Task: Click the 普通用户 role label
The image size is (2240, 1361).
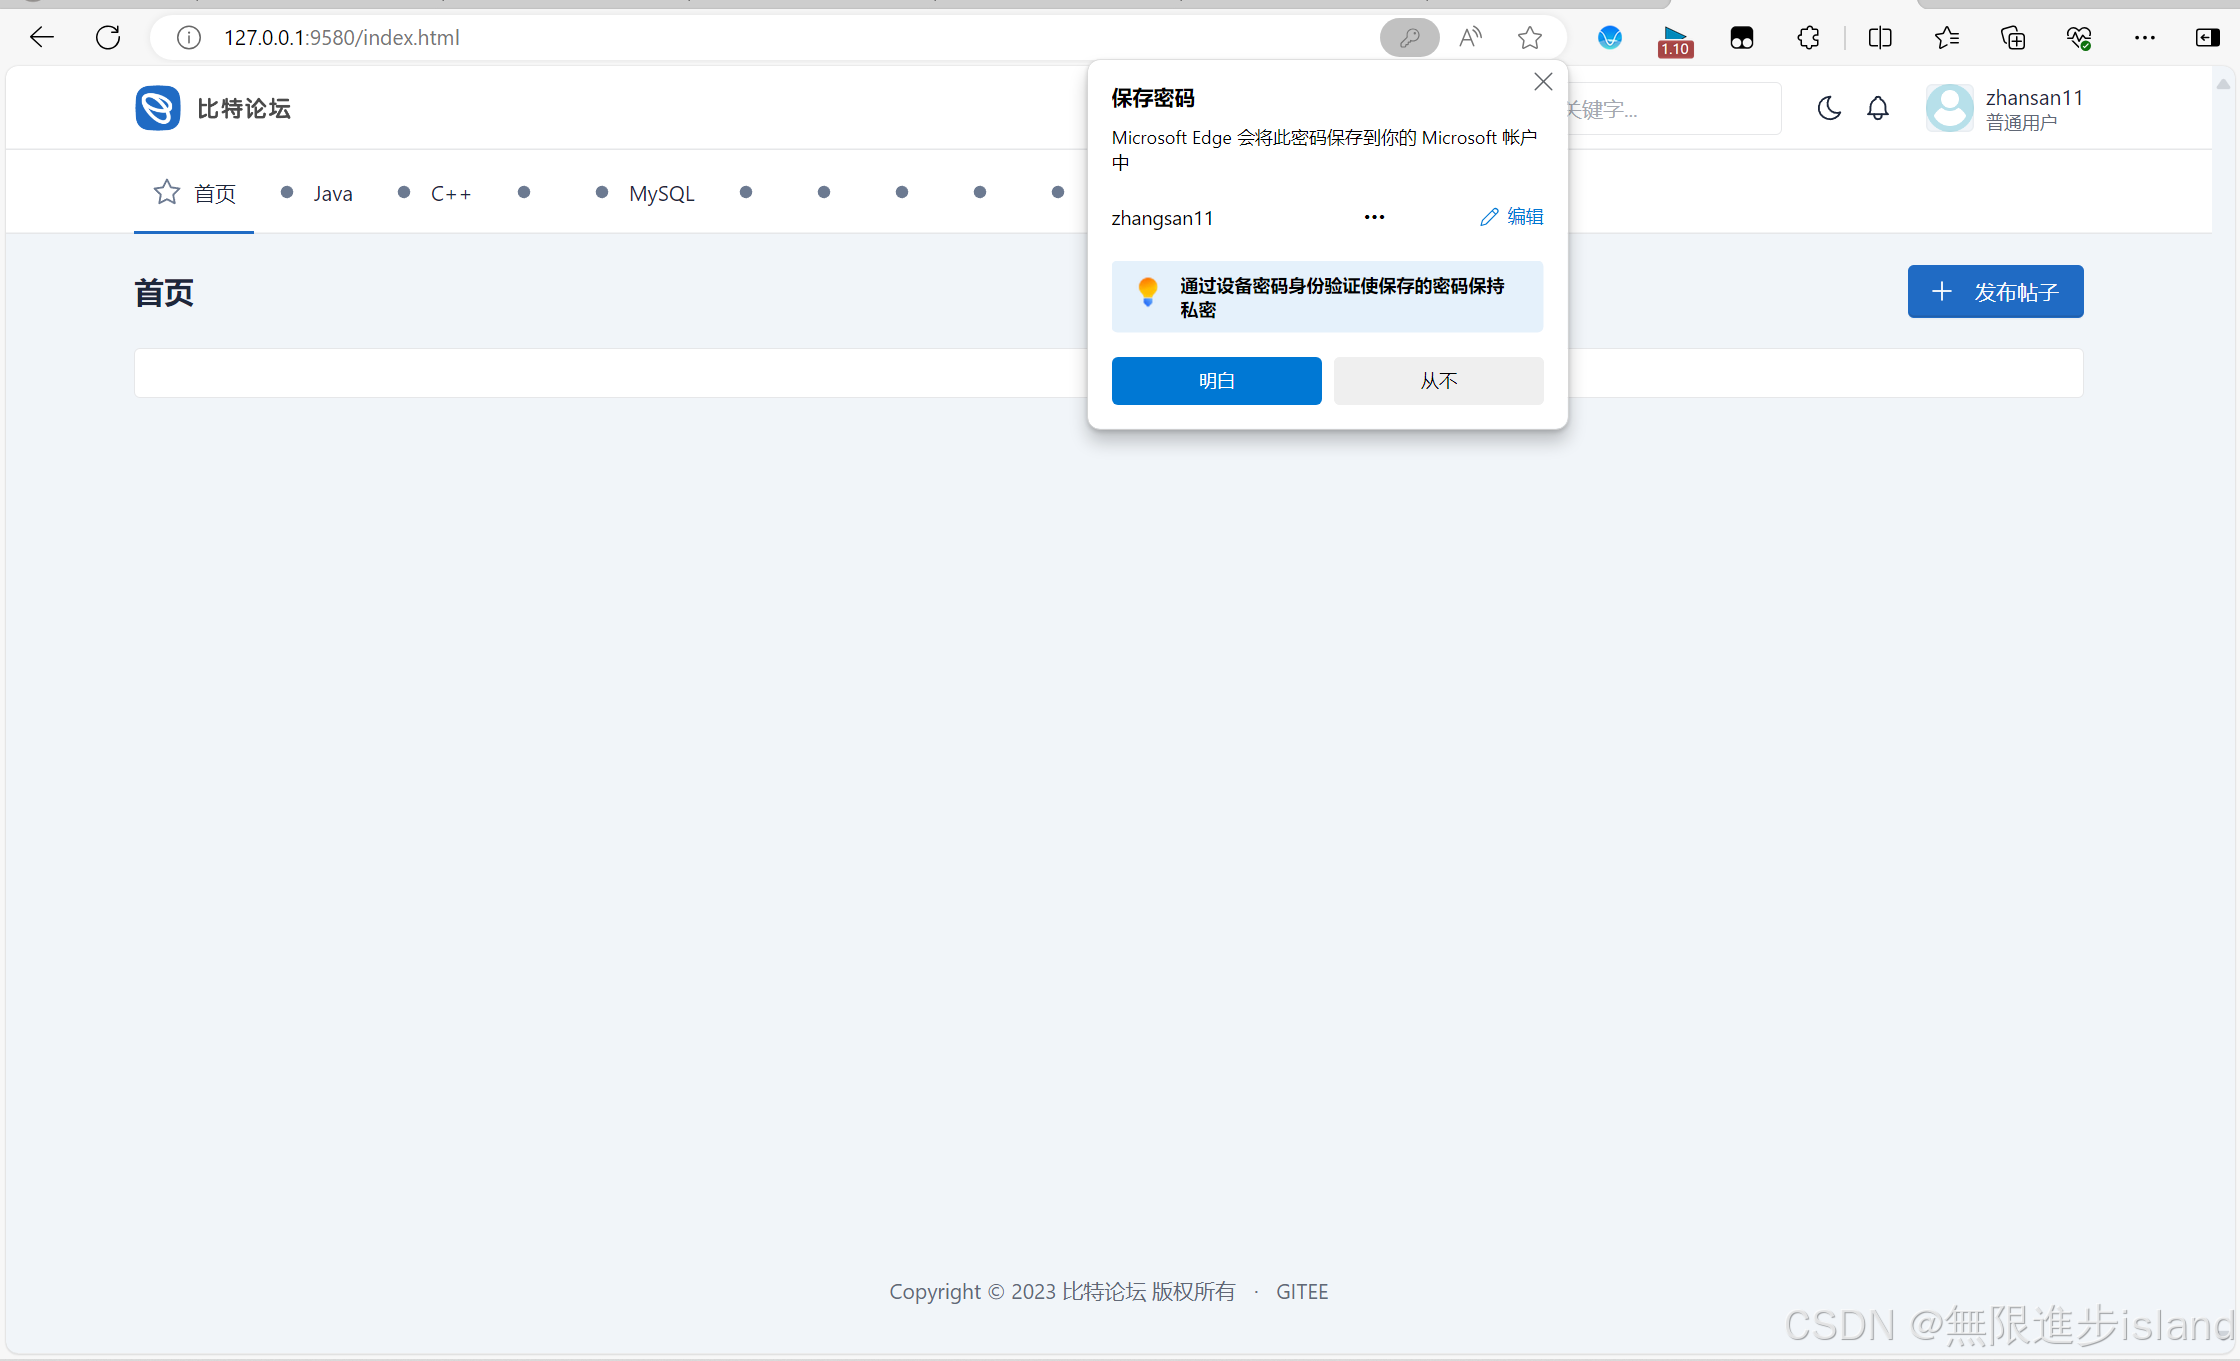Action: pyautogui.click(x=2021, y=122)
